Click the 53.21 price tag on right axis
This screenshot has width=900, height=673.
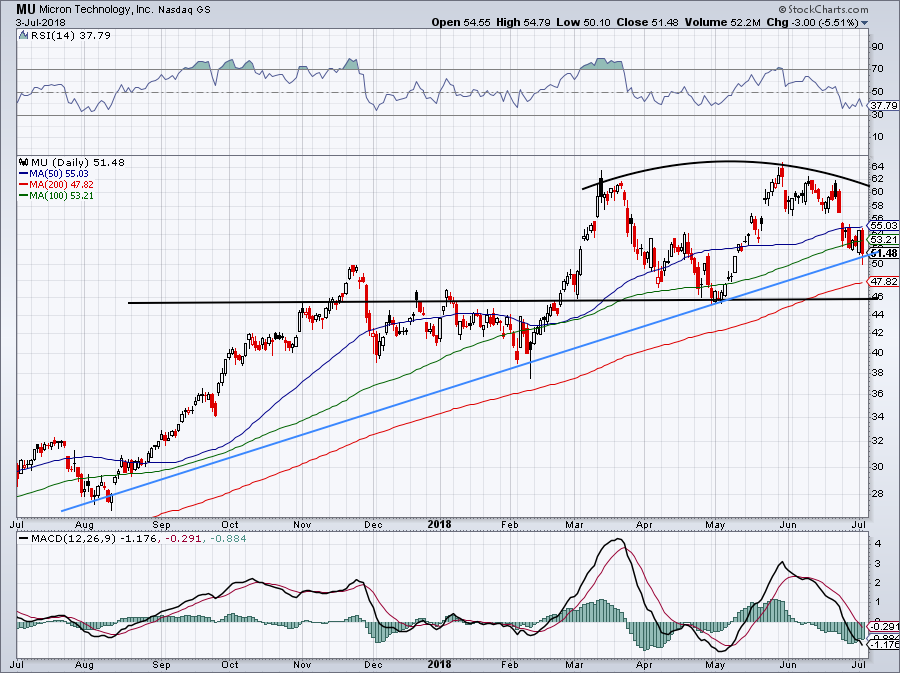(884, 239)
